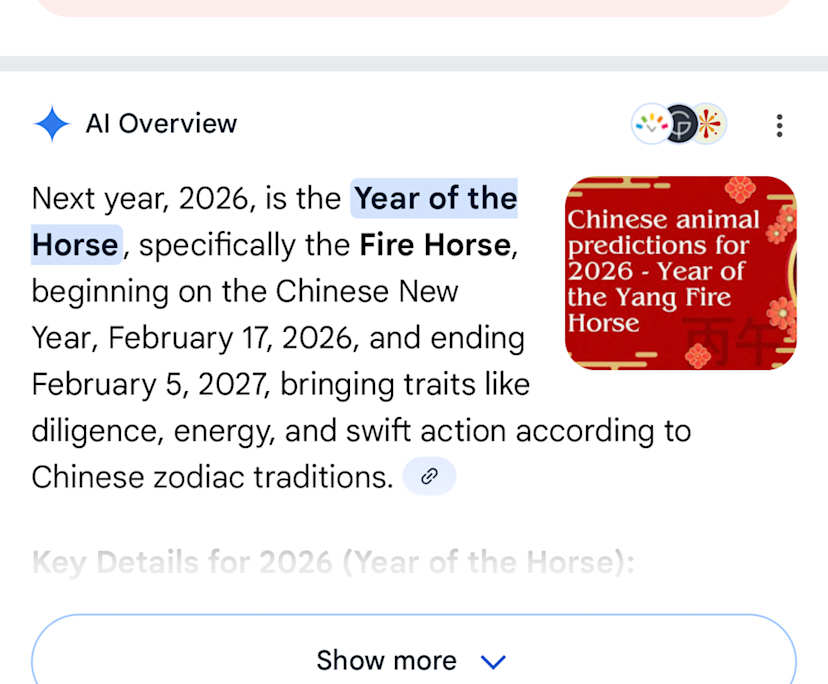Click the link chip icon after the summary
This screenshot has width=828, height=684.
pyautogui.click(x=429, y=477)
